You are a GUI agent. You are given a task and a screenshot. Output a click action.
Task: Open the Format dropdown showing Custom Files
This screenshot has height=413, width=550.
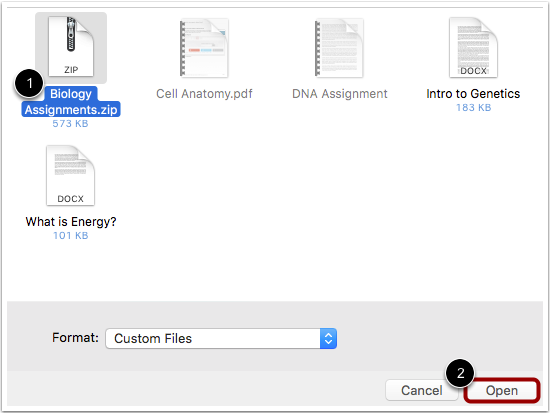pyautogui.click(x=221, y=339)
